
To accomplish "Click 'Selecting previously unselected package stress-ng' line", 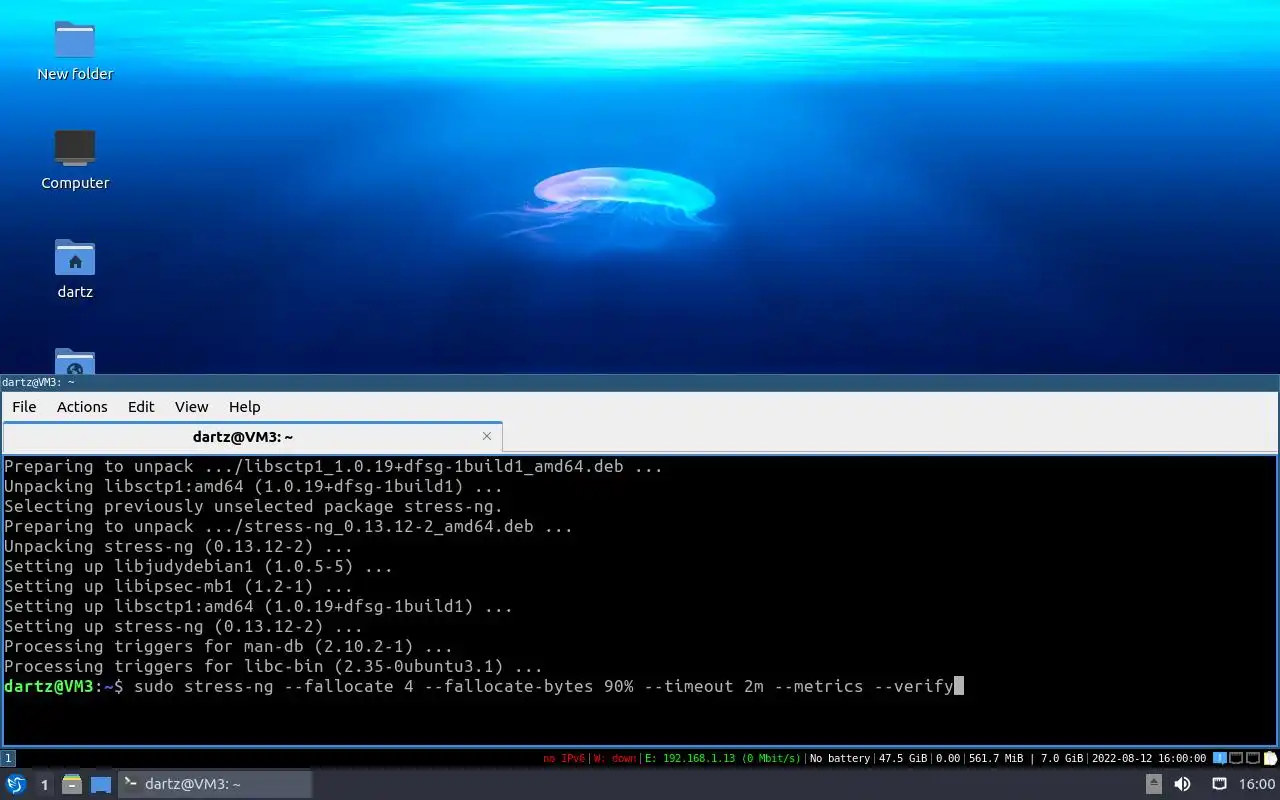I will click(x=253, y=506).
